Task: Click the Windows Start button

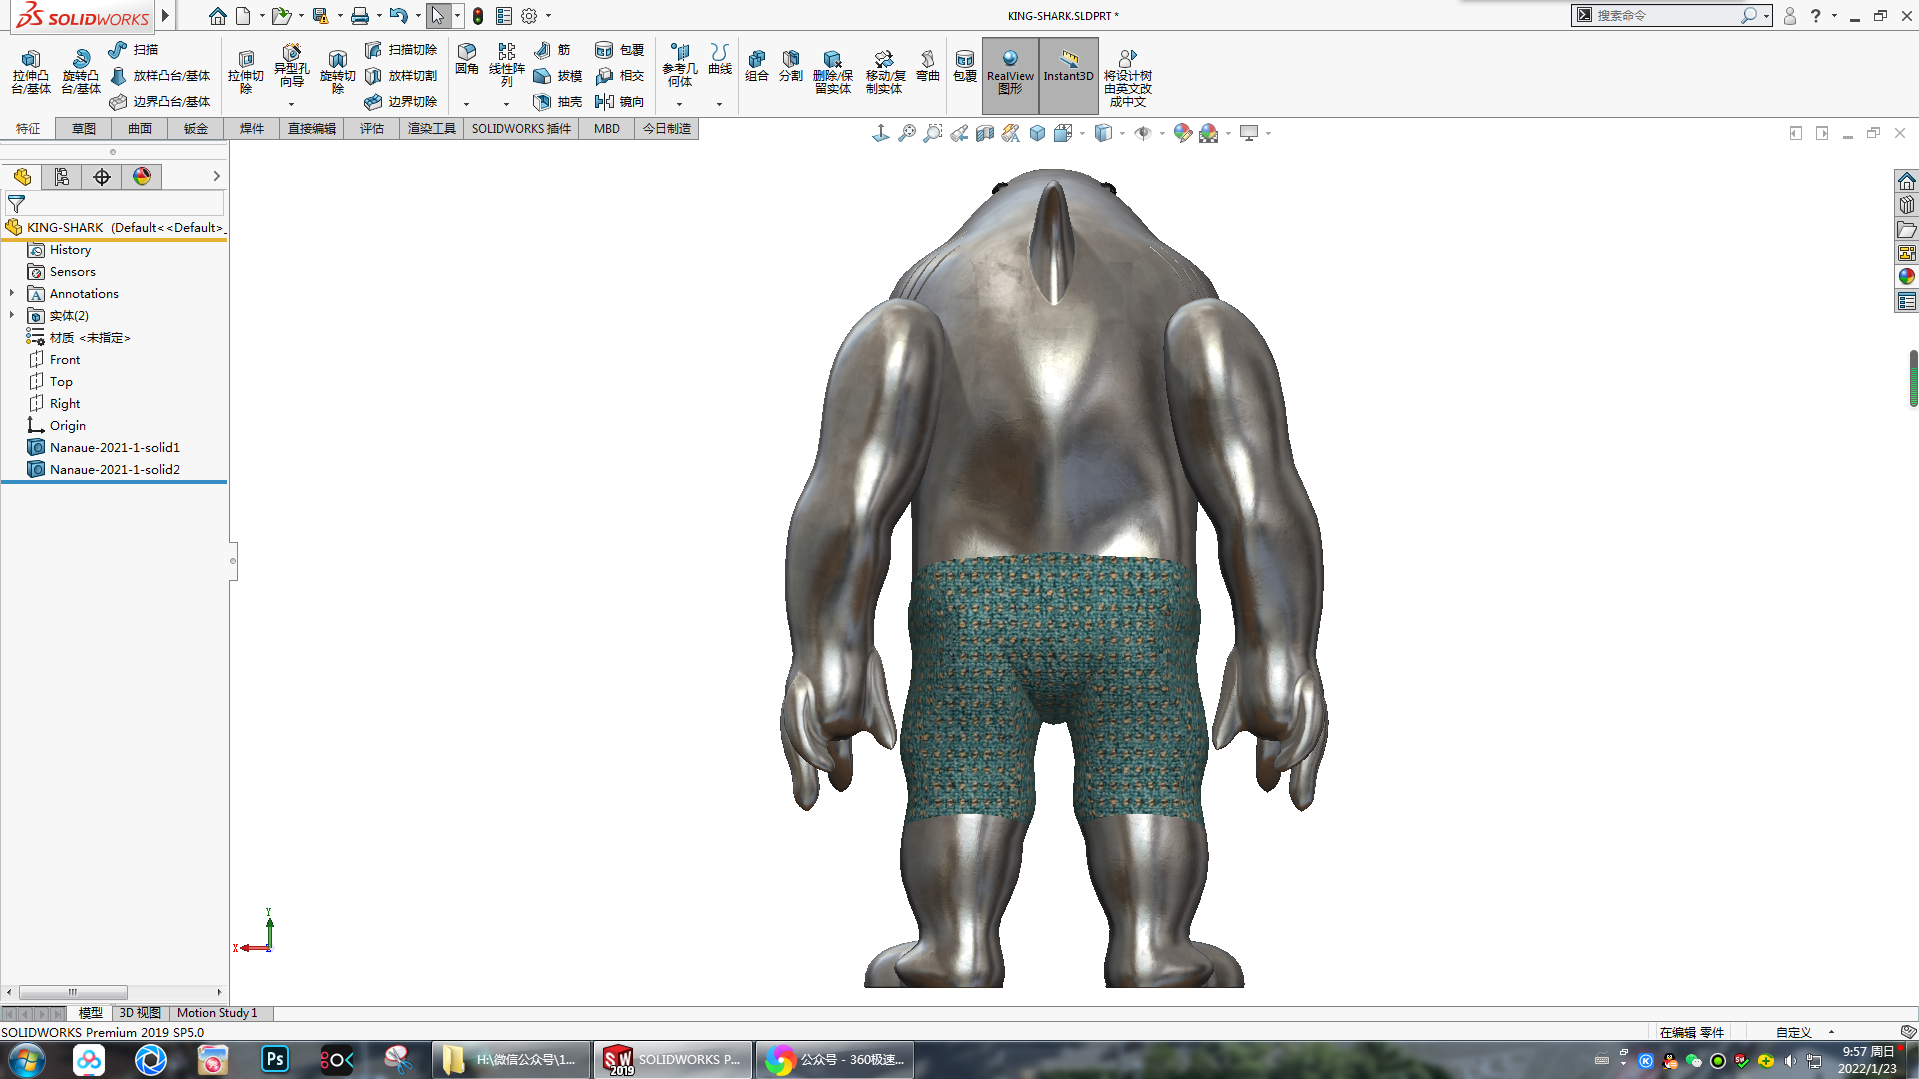Action: [27, 1059]
